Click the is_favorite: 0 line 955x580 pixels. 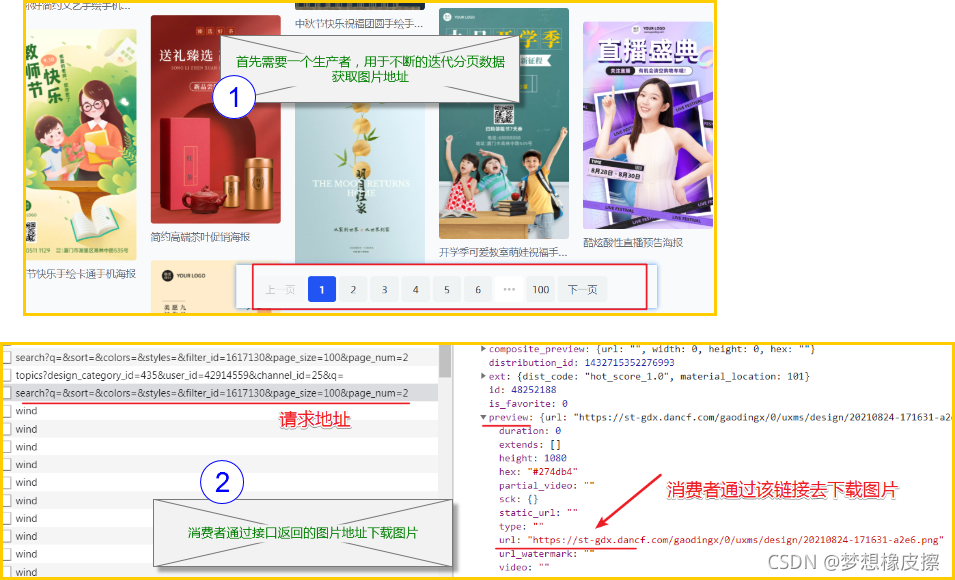[528, 403]
